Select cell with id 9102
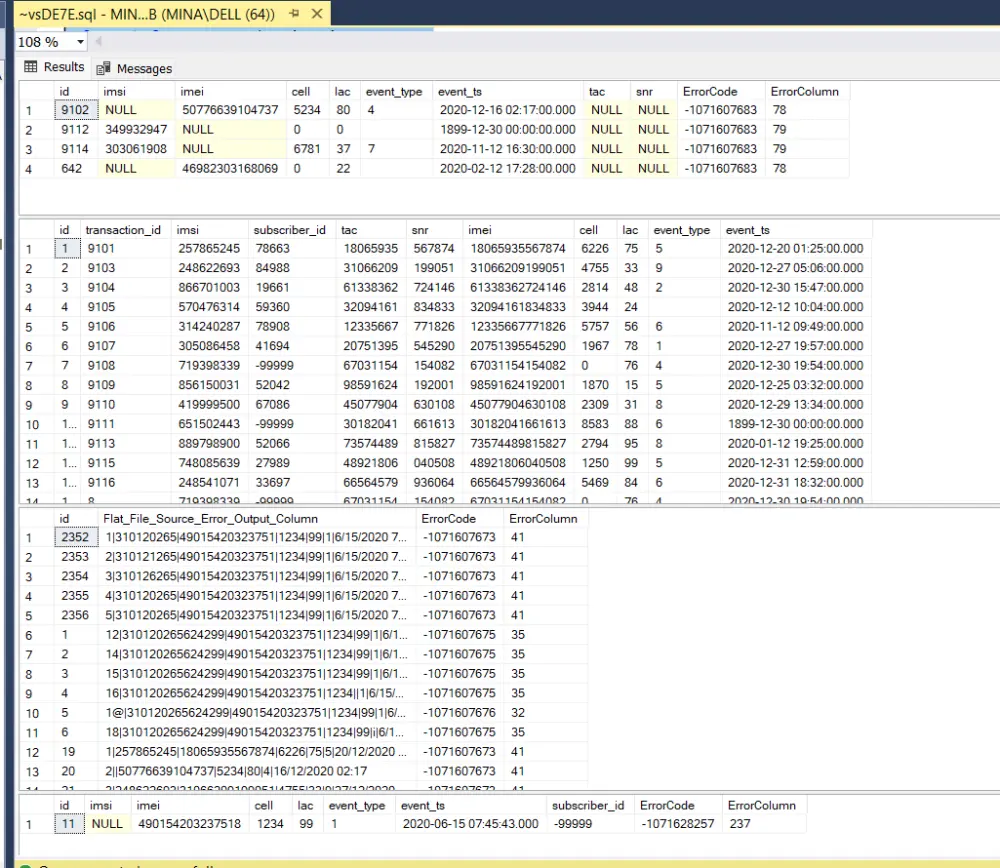Image resolution: width=1000 pixels, height=868 pixels. click(x=75, y=110)
